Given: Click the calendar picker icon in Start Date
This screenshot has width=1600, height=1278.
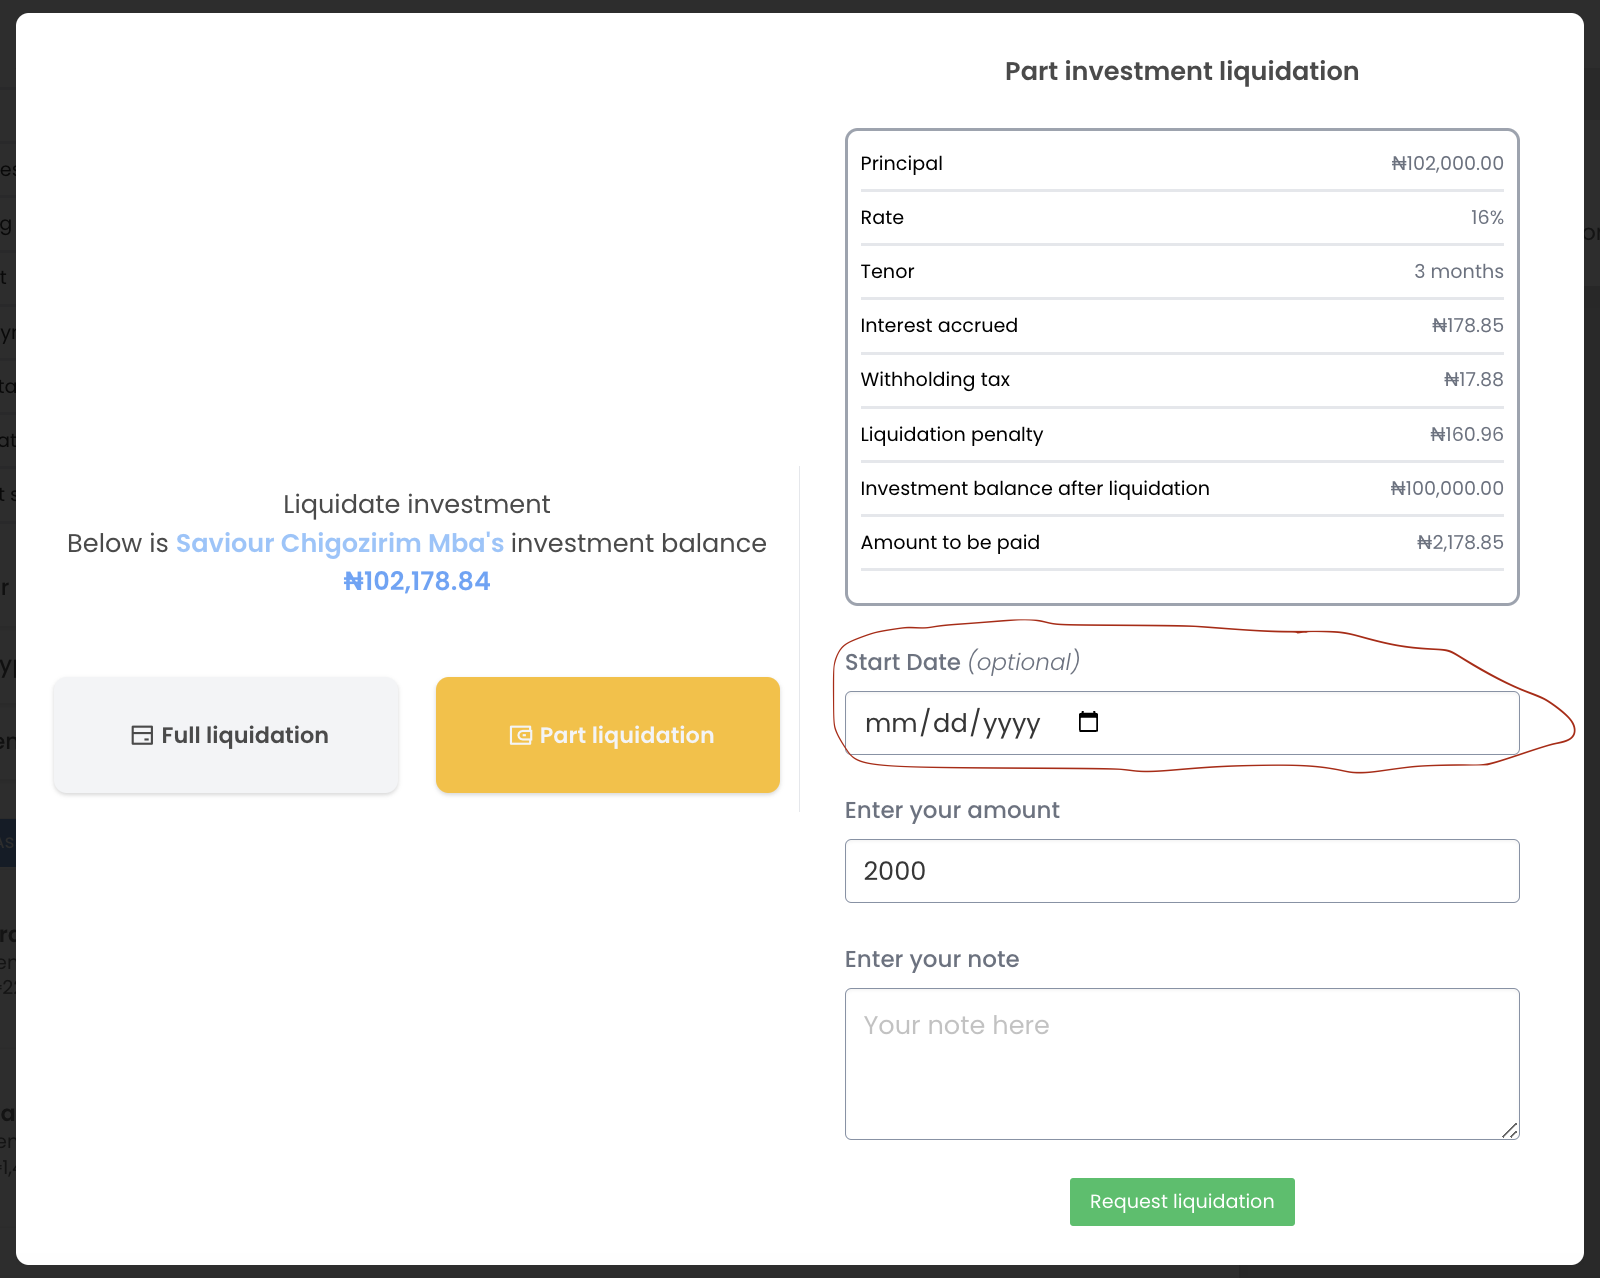Looking at the screenshot, I should pyautogui.click(x=1088, y=722).
